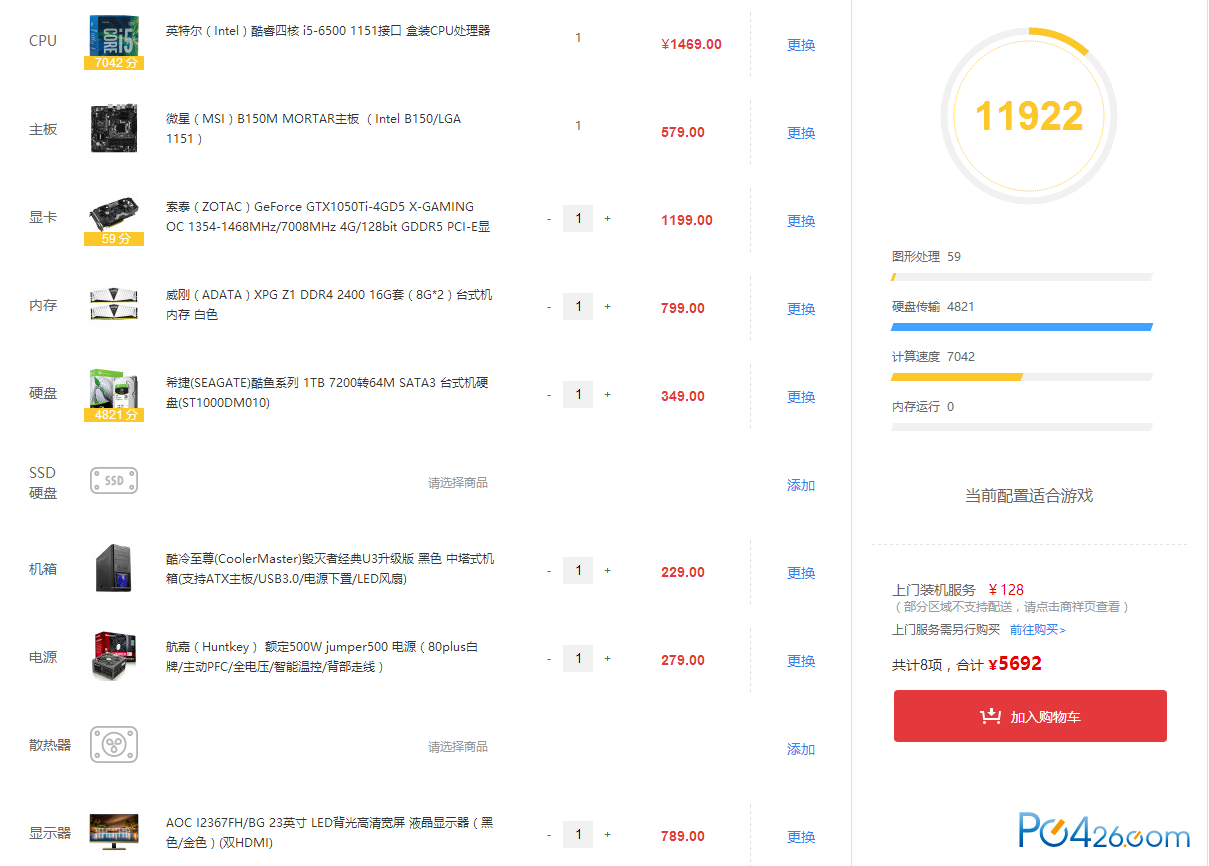Click the memory quantity field
Viewport: 1209px width, 866px height.
tap(578, 307)
